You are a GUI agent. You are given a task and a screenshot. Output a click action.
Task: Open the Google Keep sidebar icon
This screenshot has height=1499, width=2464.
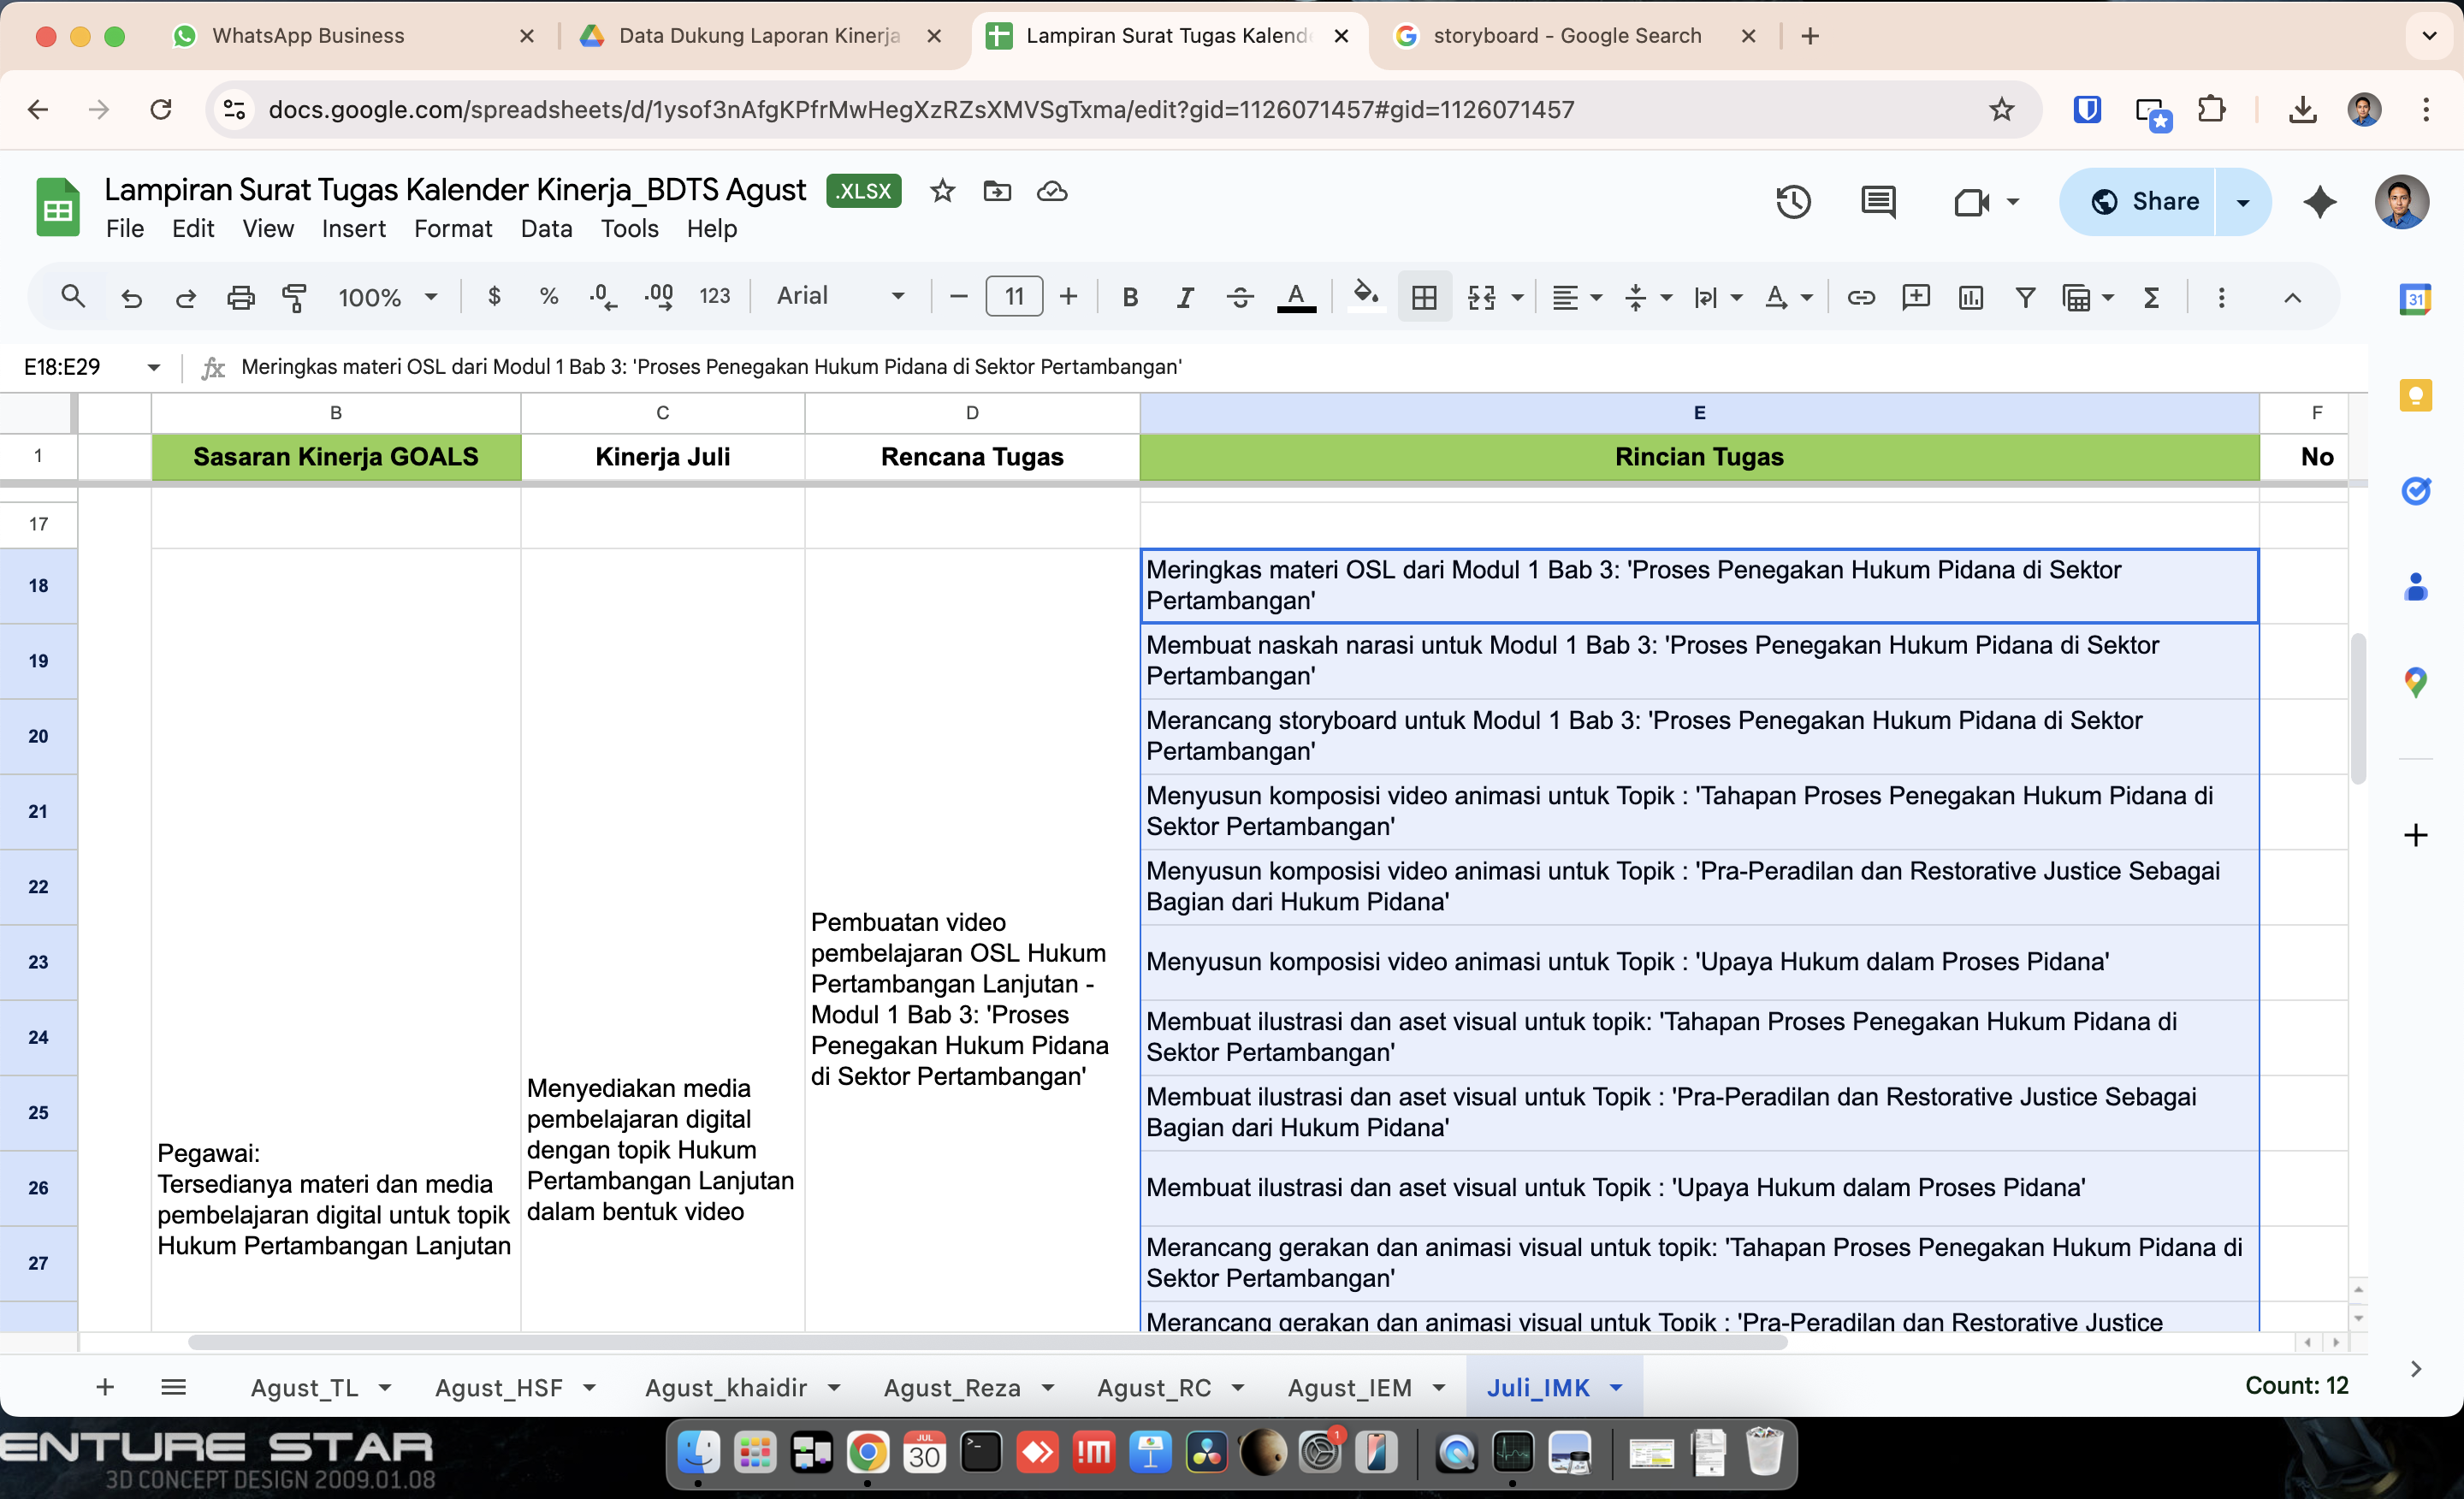pos(2415,396)
